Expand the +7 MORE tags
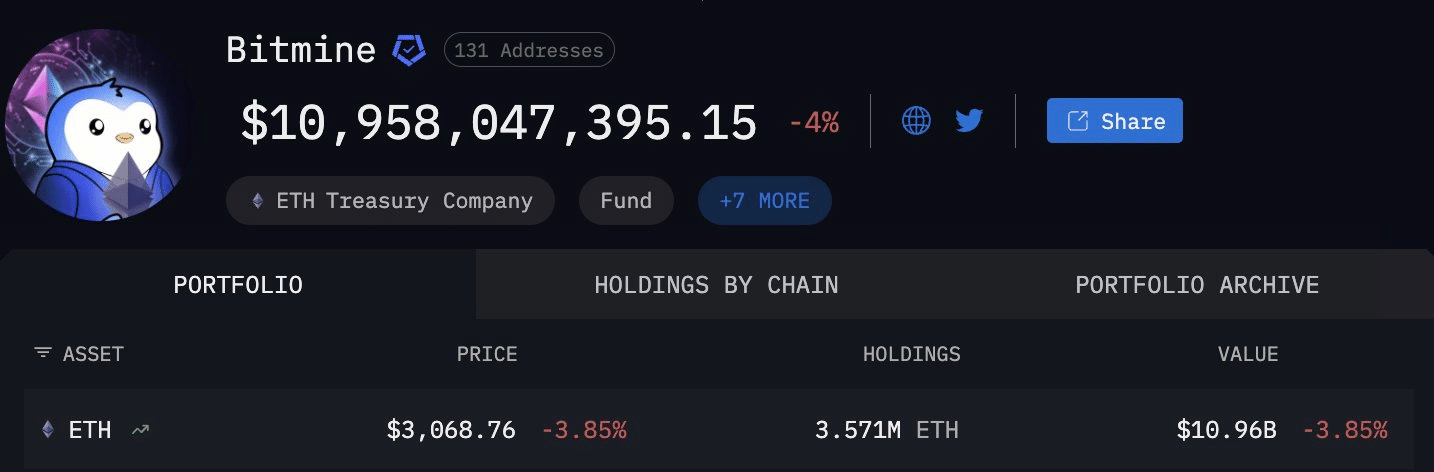Viewport: 1434px width, 472px height. pyautogui.click(x=764, y=201)
